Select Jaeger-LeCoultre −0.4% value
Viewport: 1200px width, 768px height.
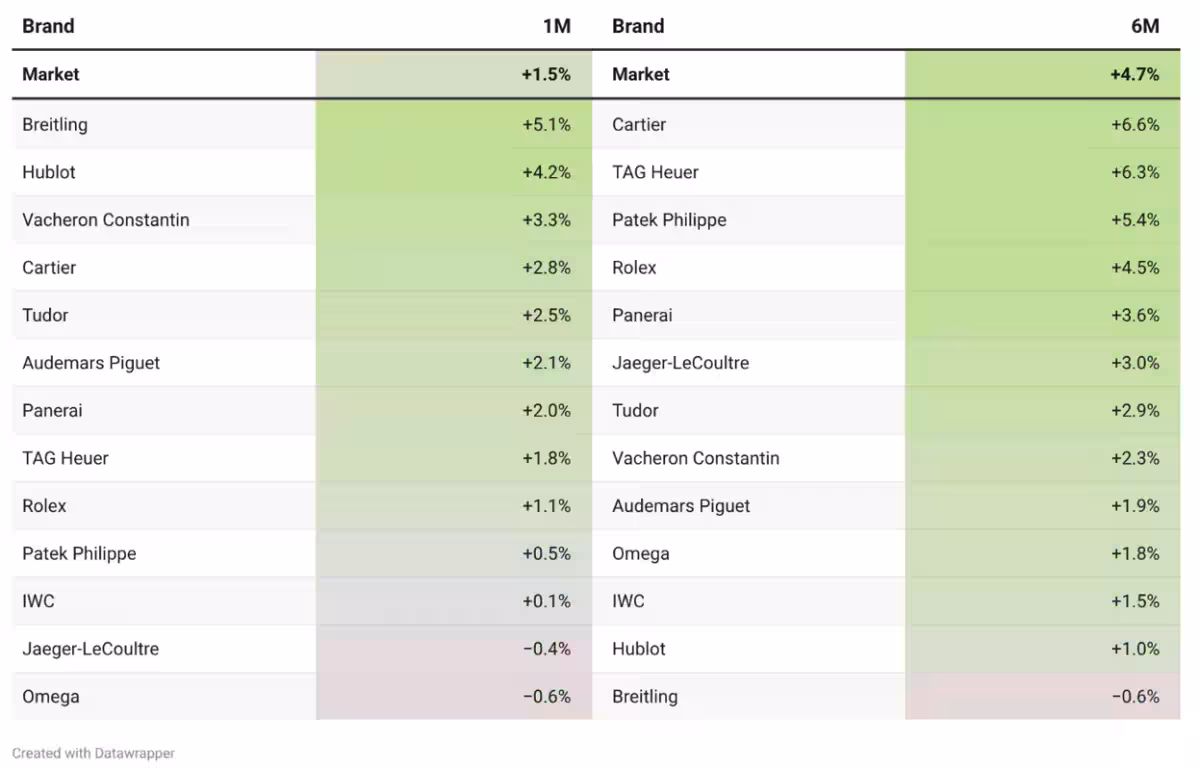point(546,649)
